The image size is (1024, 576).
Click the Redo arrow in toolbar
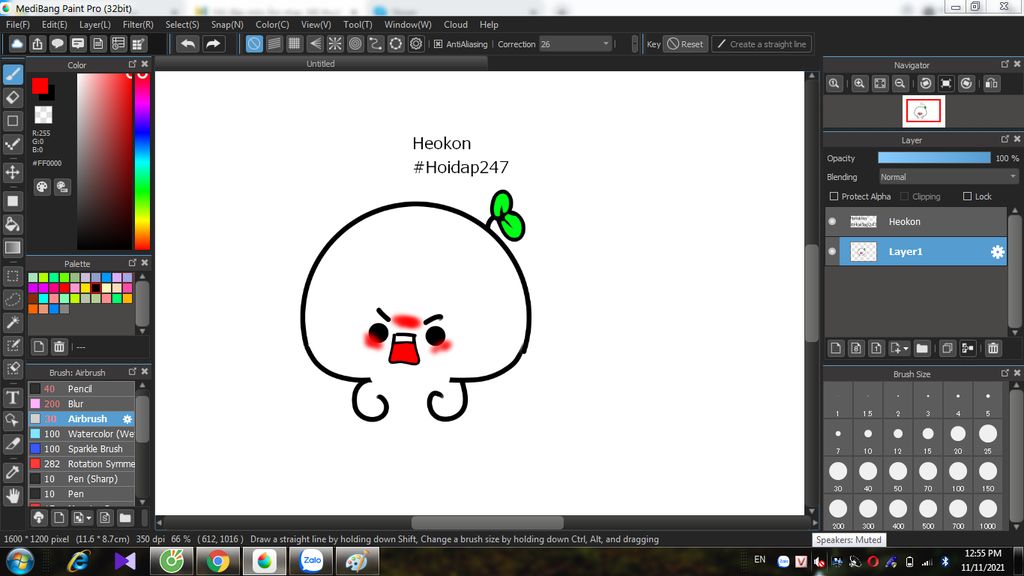tap(213, 44)
